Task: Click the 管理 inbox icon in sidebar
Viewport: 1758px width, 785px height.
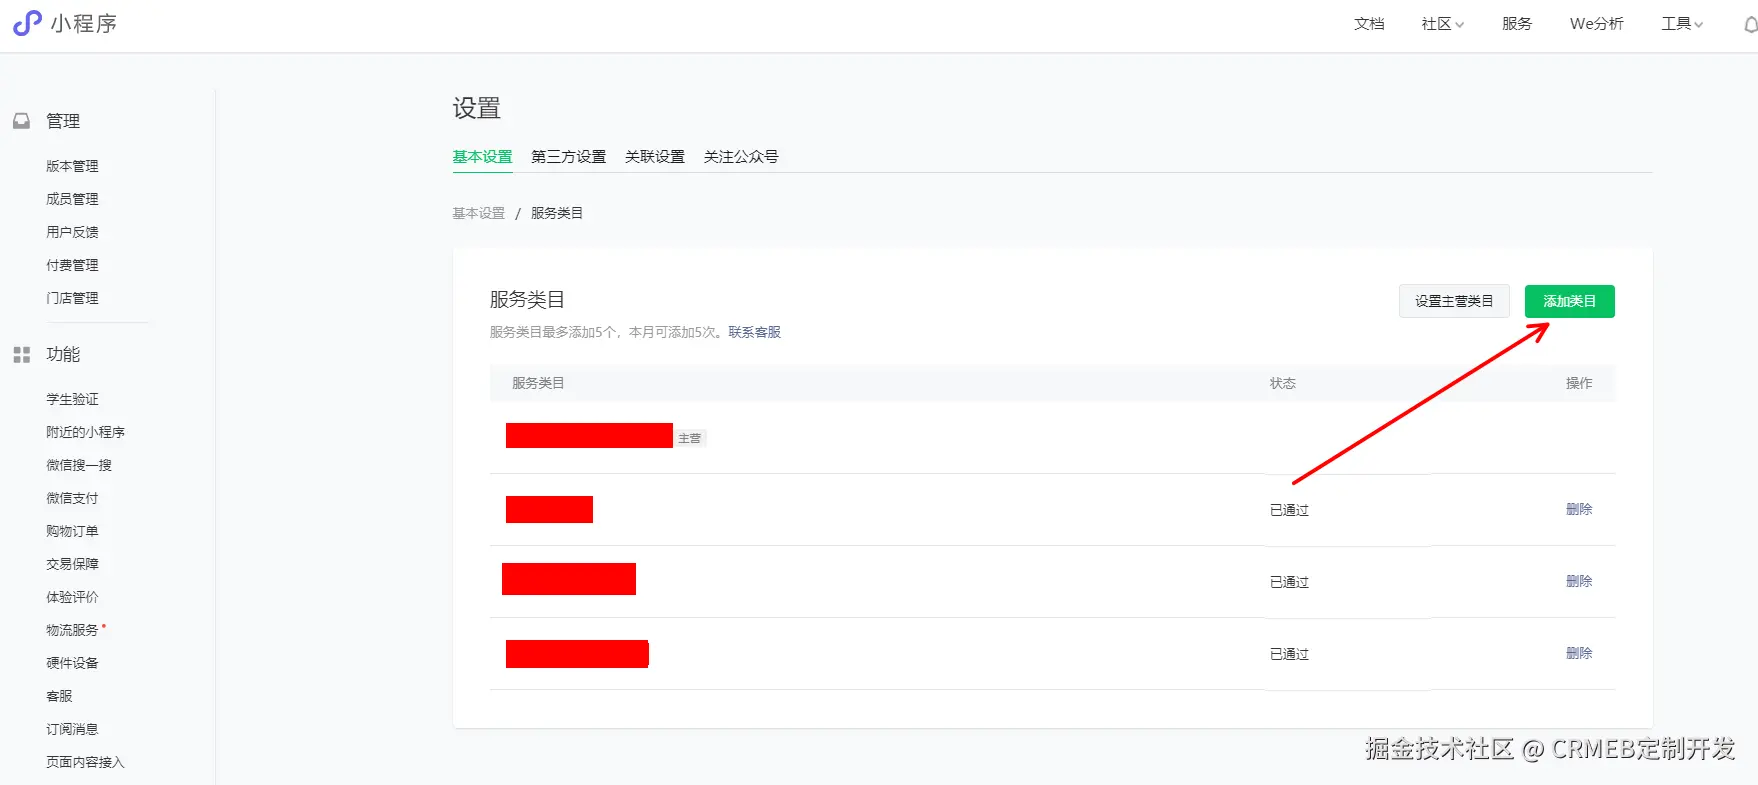Action: click(21, 121)
